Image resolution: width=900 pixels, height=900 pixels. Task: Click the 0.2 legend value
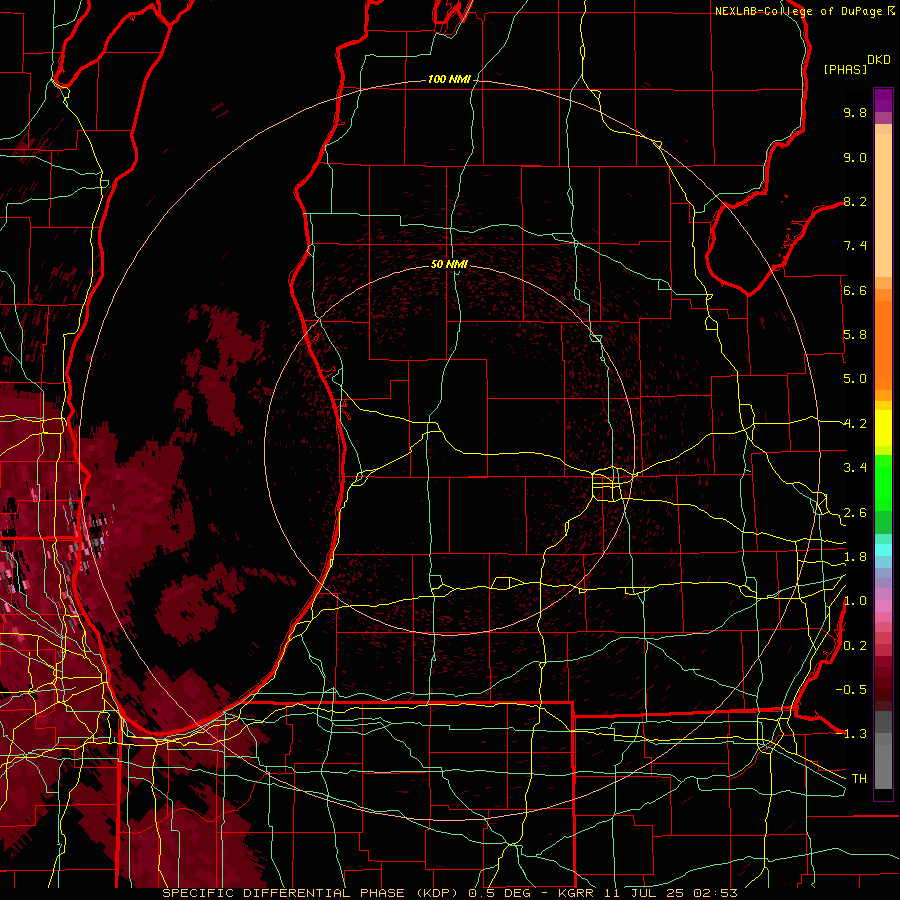(855, 646)
